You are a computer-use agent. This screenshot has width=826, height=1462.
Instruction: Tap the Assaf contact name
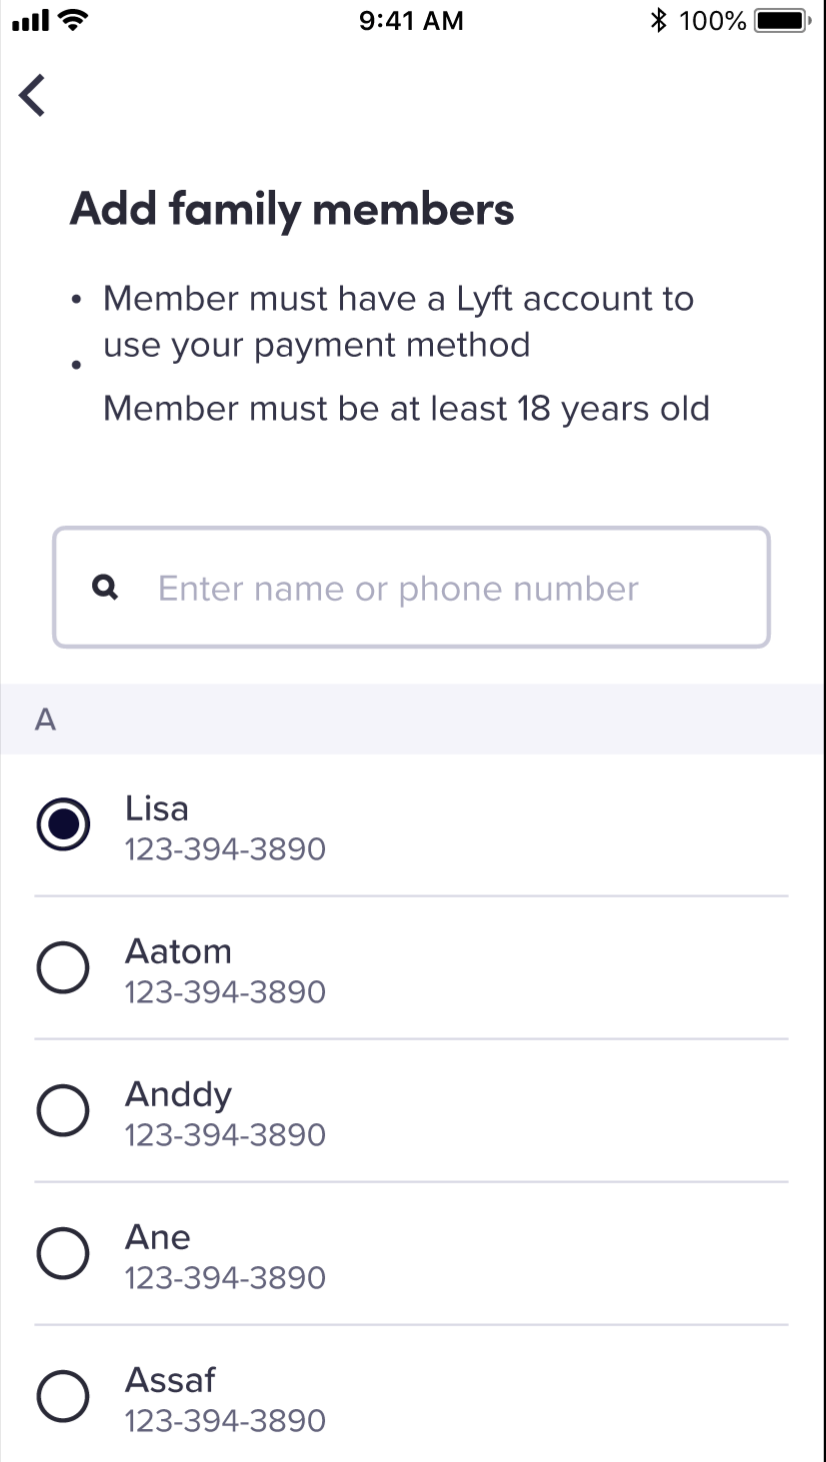point(170,1380)
